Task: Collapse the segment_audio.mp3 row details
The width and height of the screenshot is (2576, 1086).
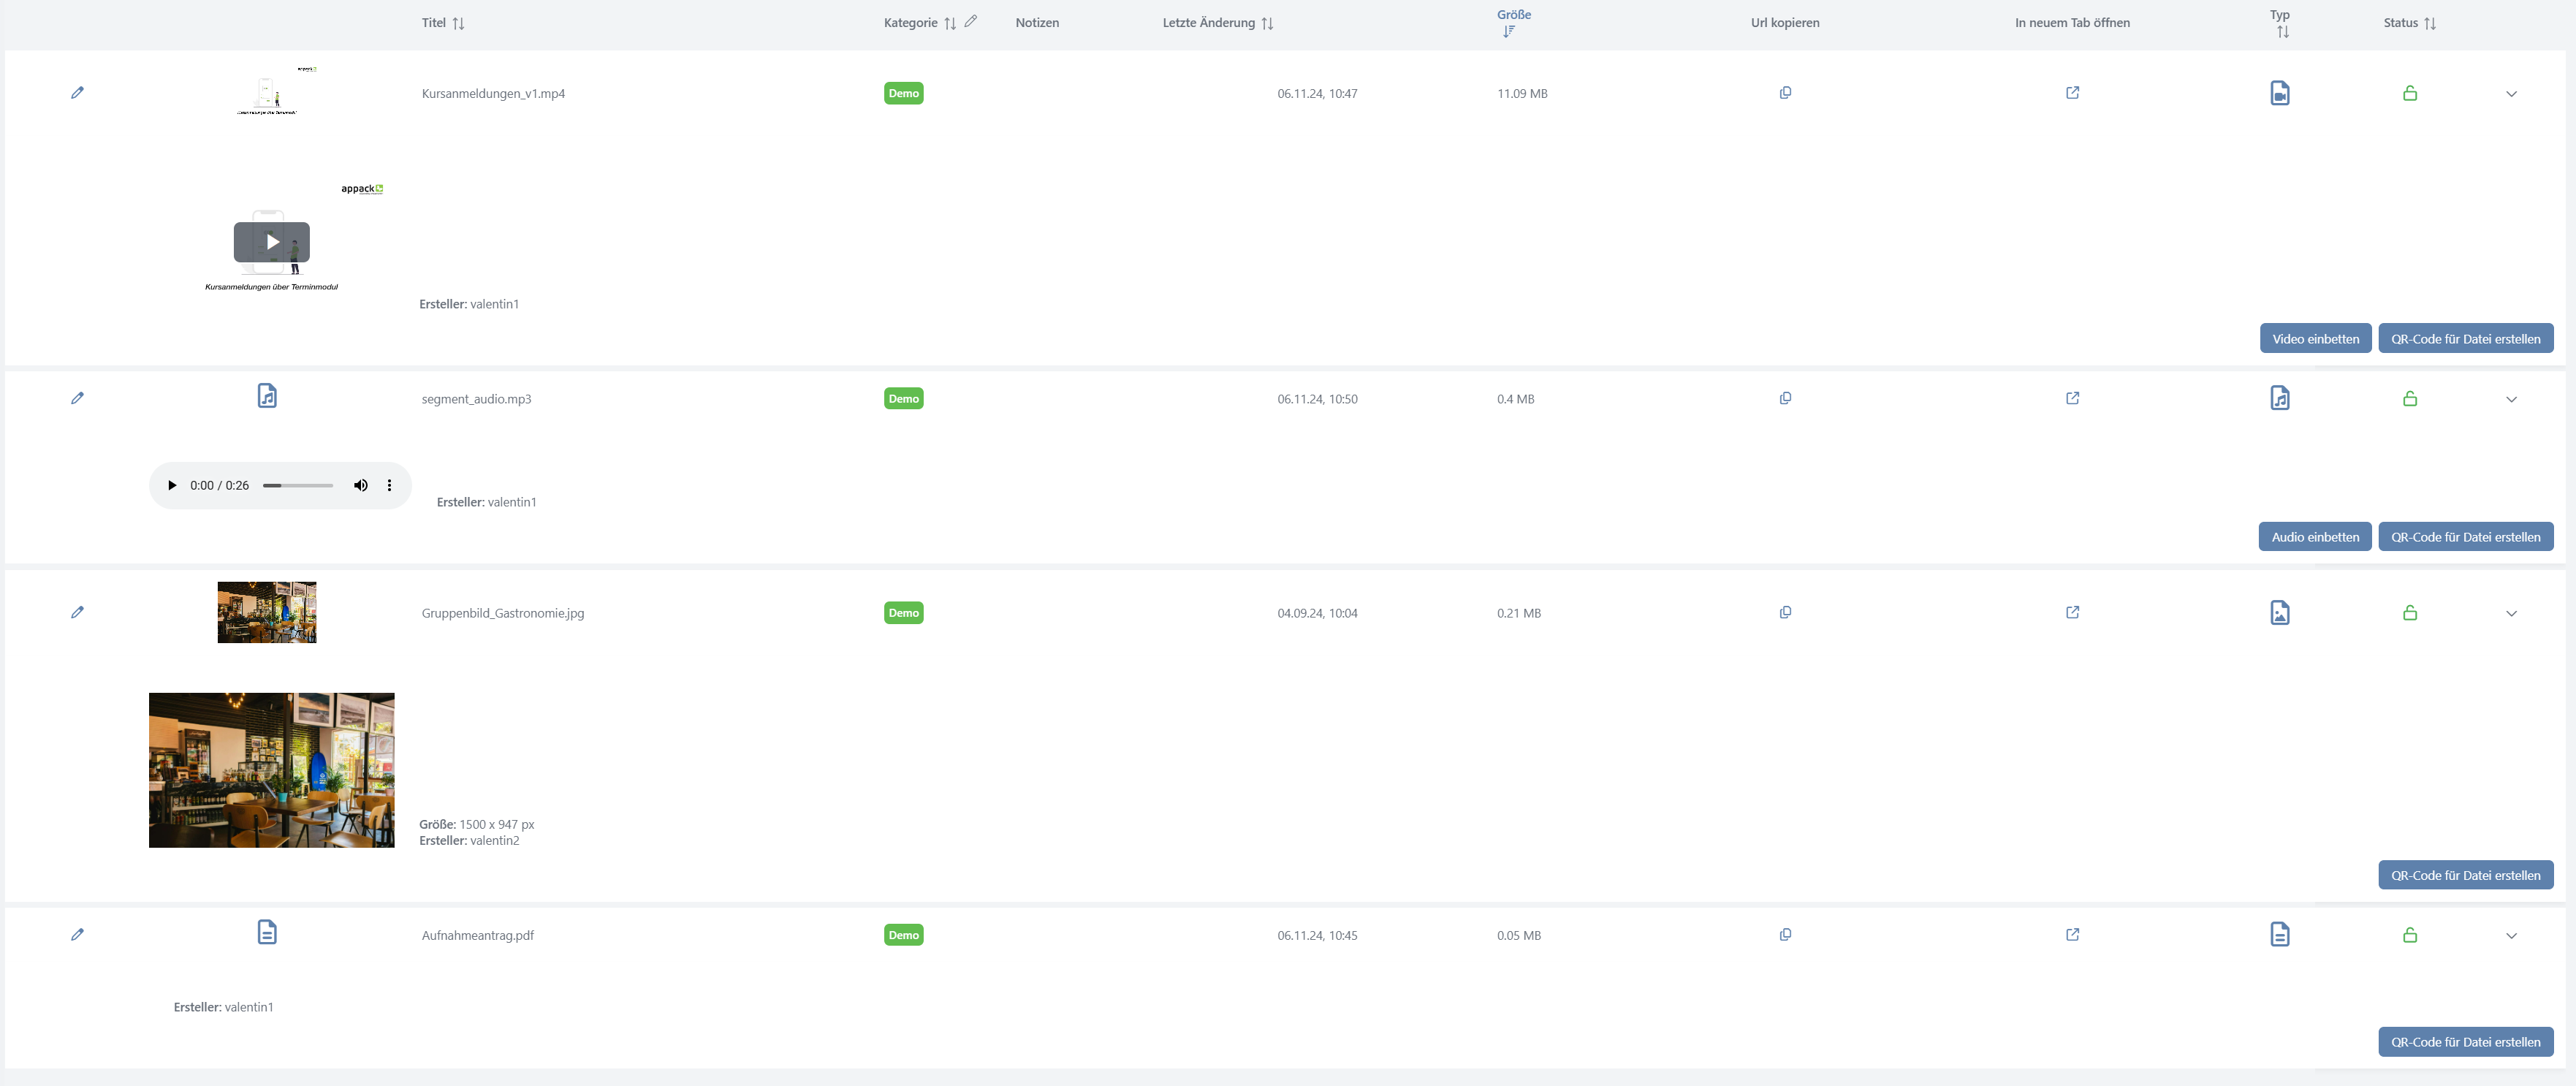Action: [x=2510, y=399]
